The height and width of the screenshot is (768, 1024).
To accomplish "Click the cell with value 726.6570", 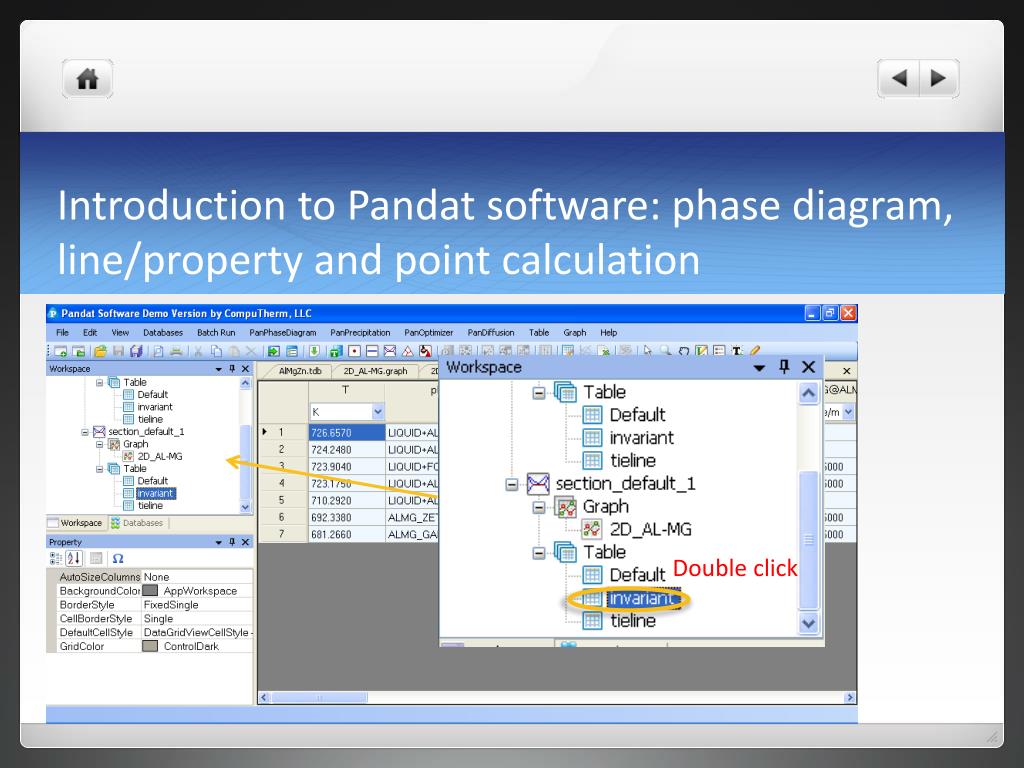I will click(x=347, y=432).
